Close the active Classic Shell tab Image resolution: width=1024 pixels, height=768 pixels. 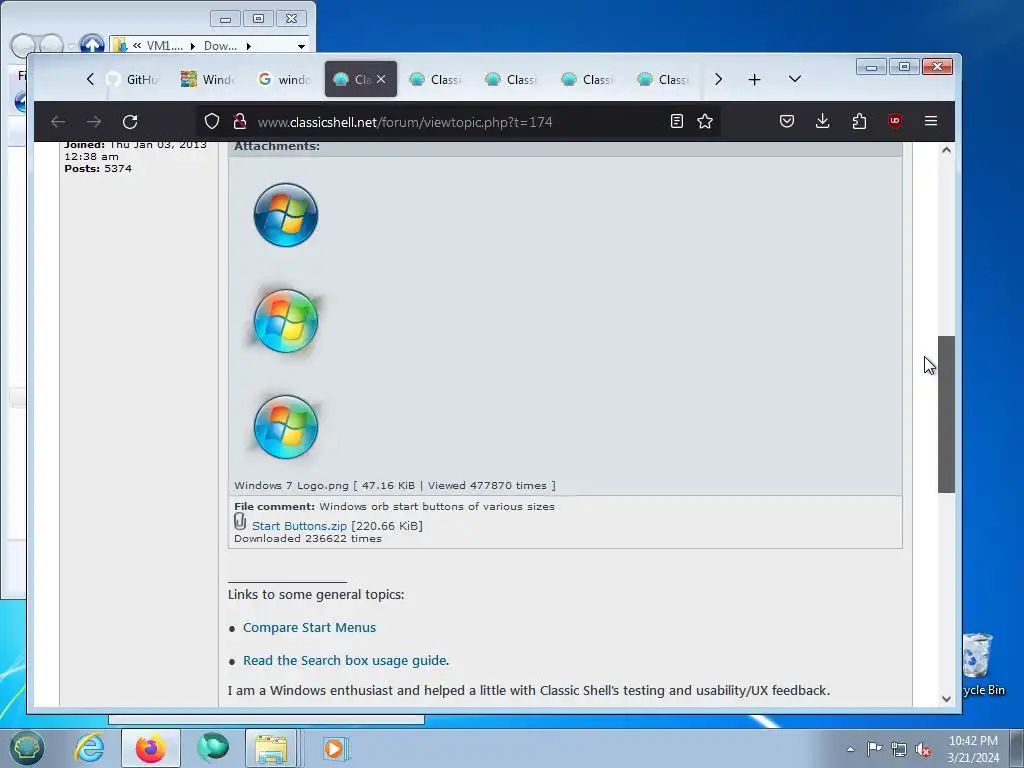pyautogui.click(x=381, y=79)
